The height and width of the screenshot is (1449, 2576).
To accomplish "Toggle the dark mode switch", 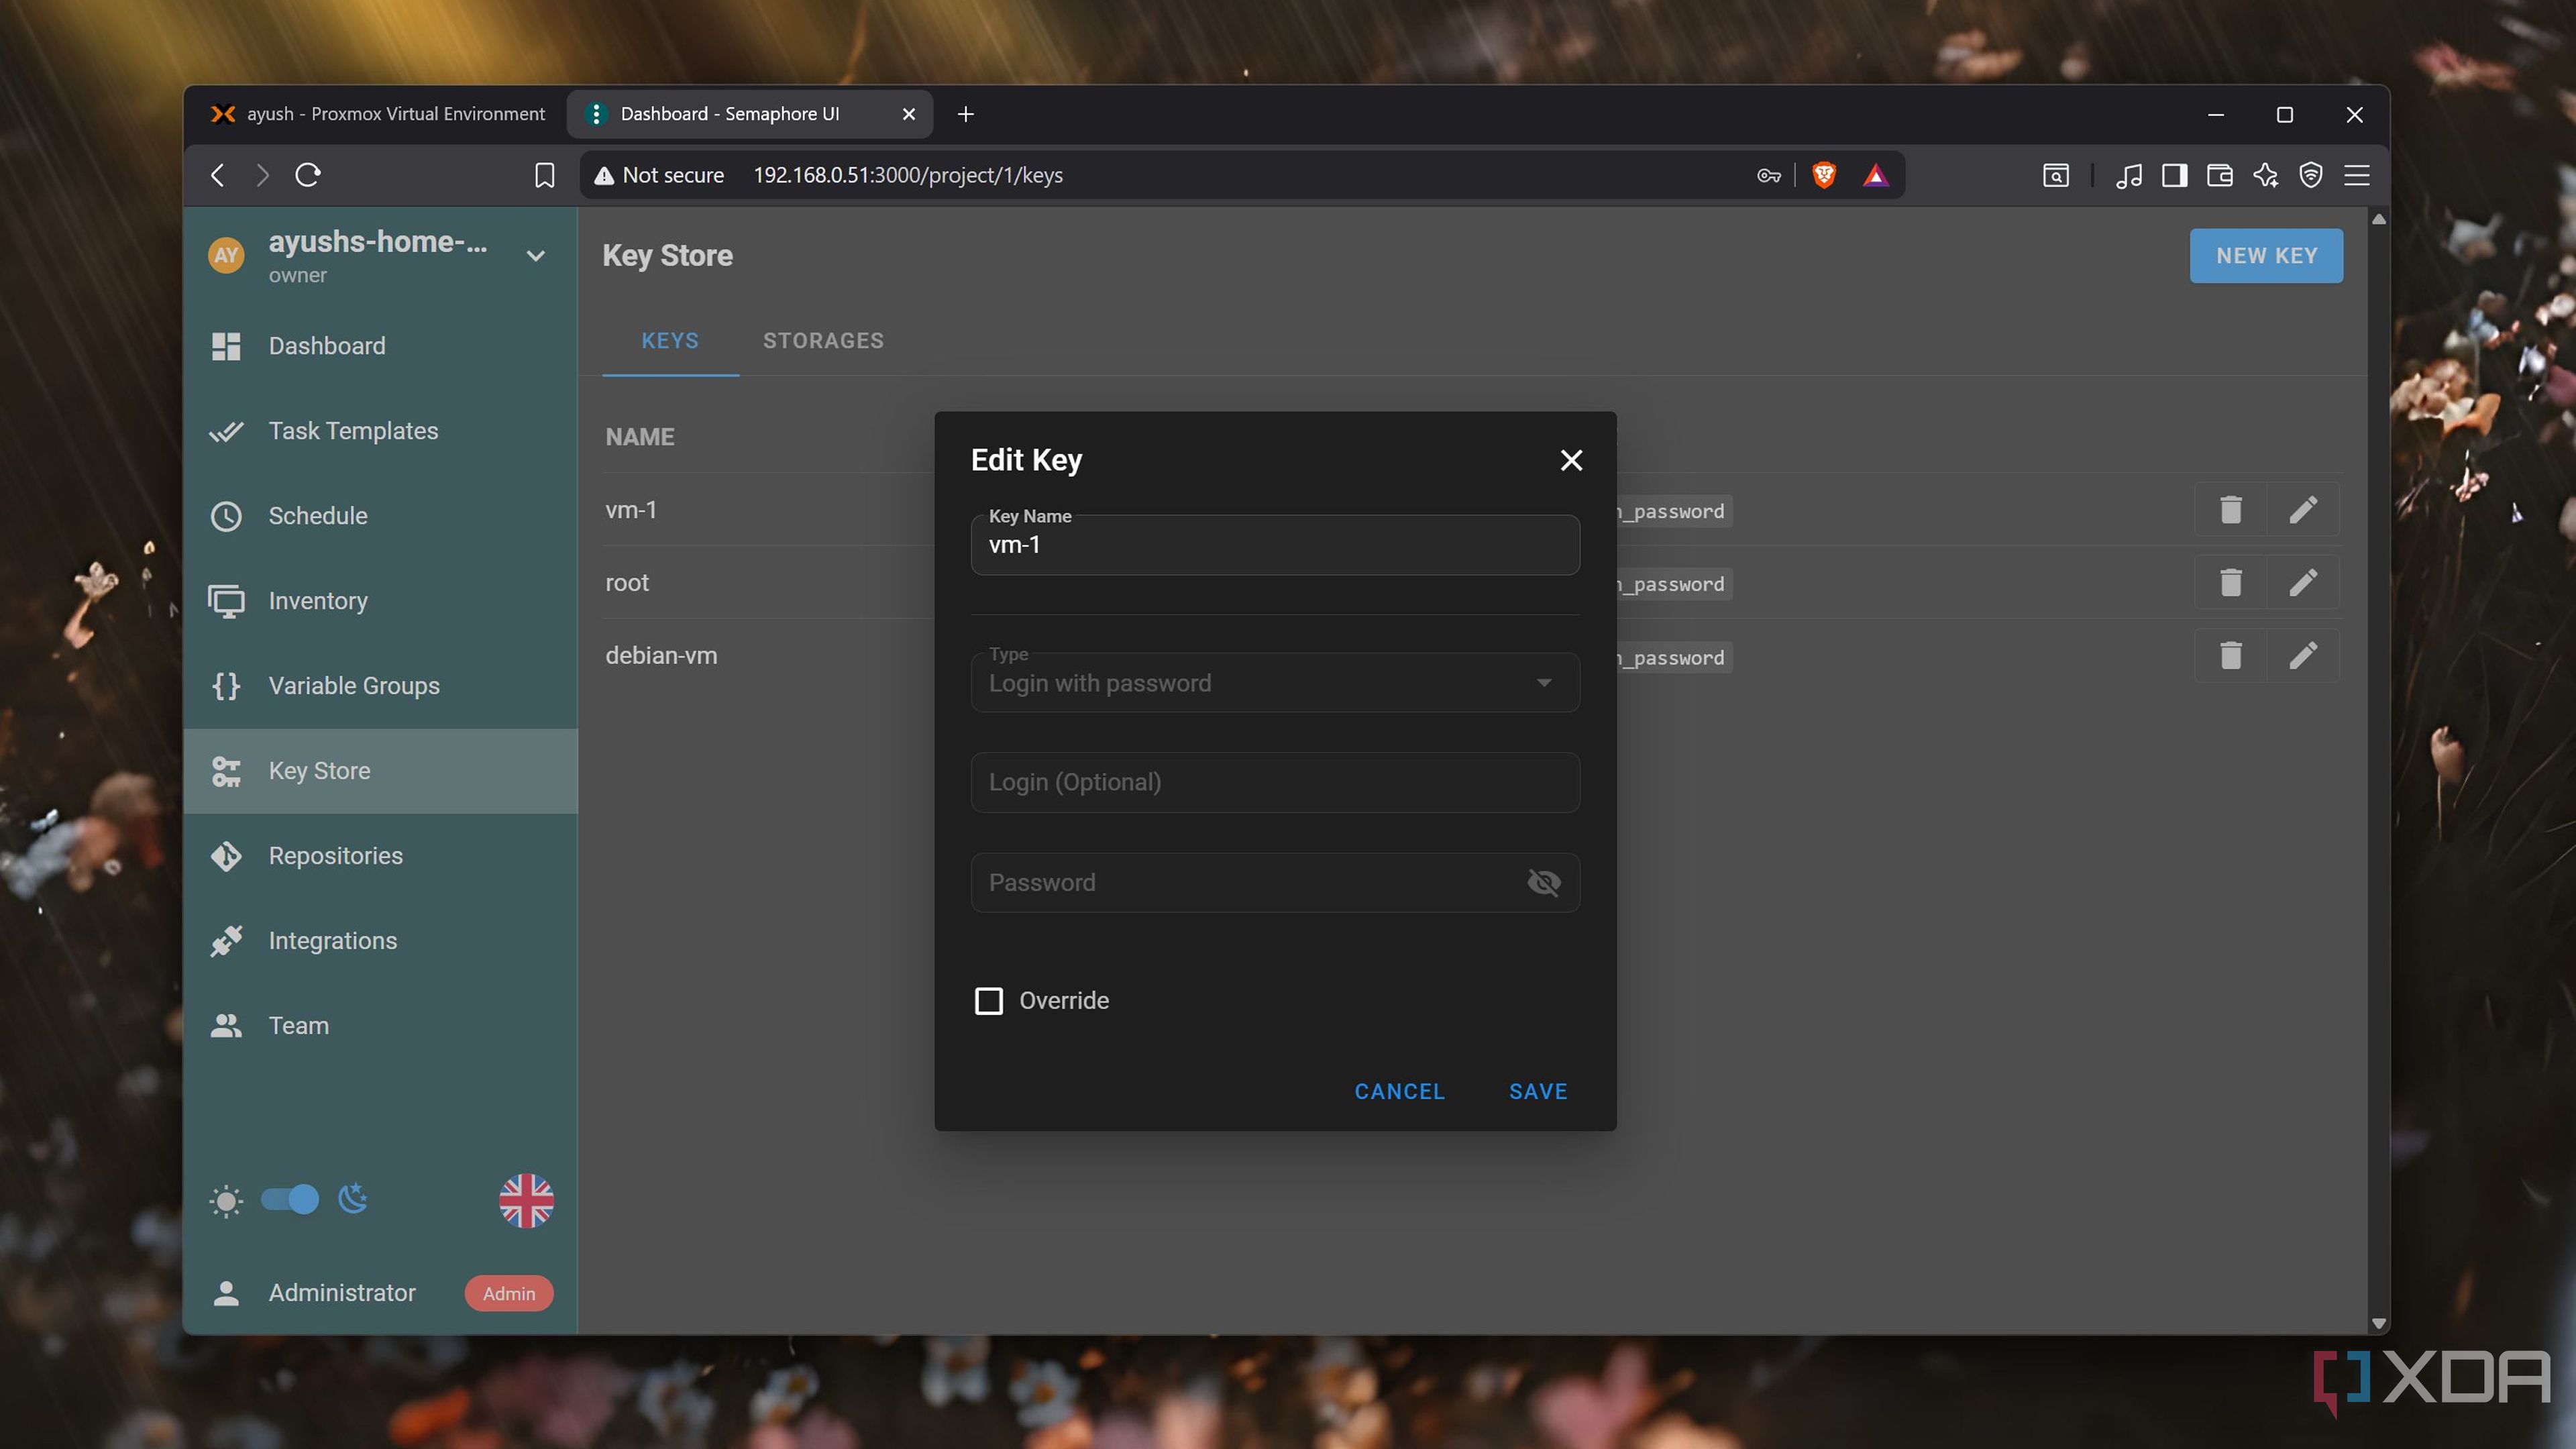I will click(289, 1199).
